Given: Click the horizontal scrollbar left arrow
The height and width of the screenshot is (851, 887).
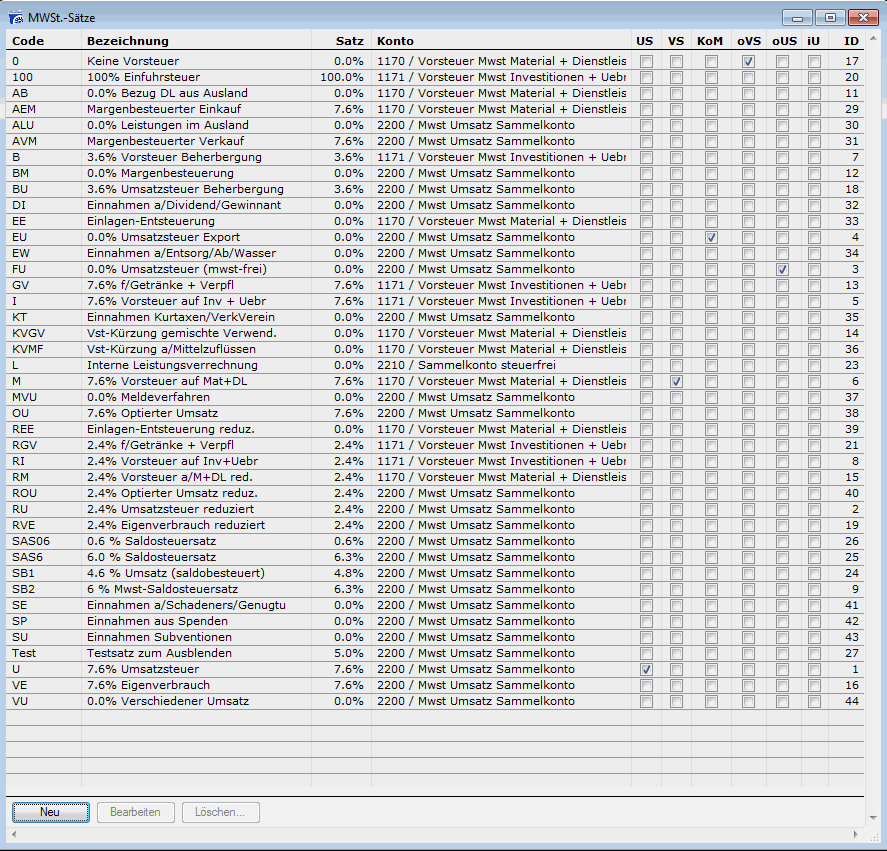Looking at the screenshot, I should 13,834.
